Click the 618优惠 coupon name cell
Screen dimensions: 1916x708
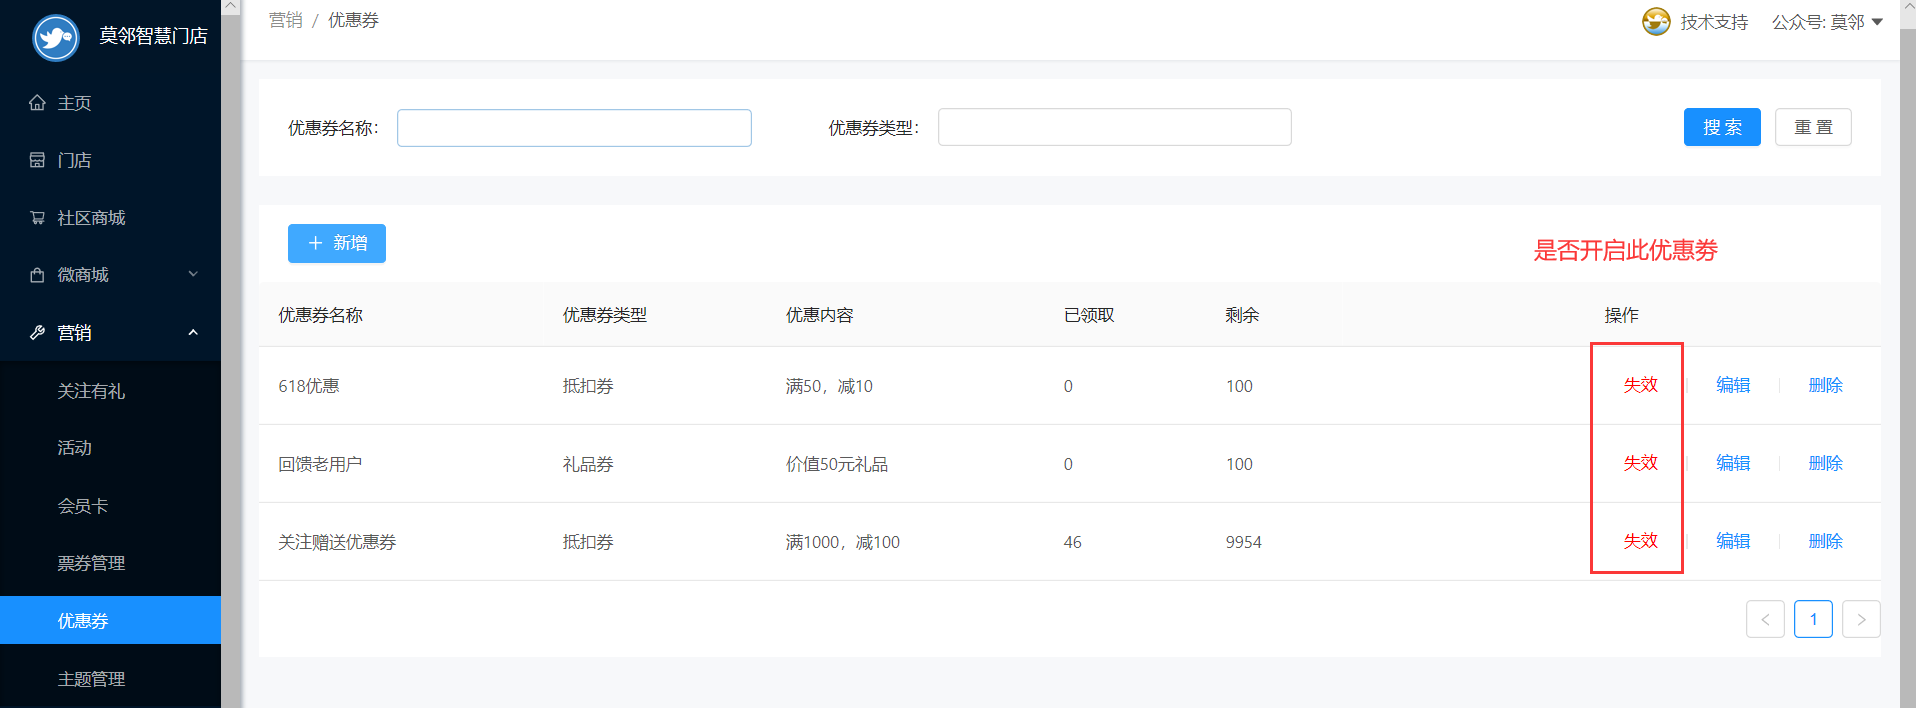point(309,386)
